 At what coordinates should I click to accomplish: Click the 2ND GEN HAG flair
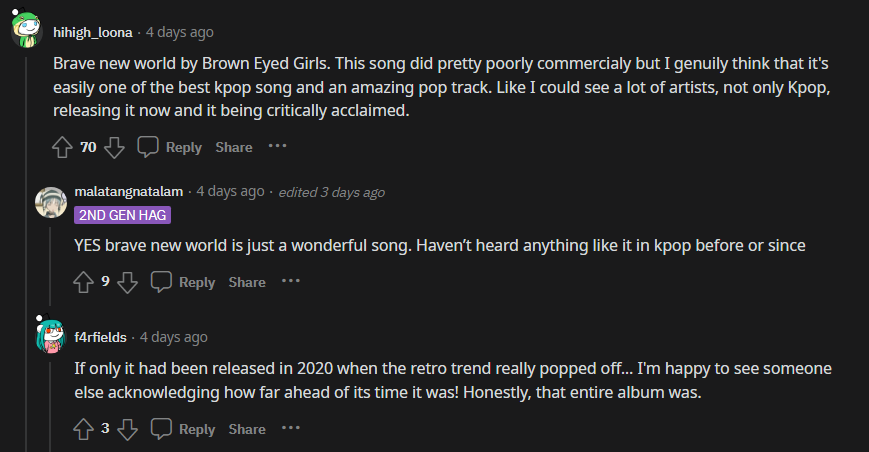point(123,214)
